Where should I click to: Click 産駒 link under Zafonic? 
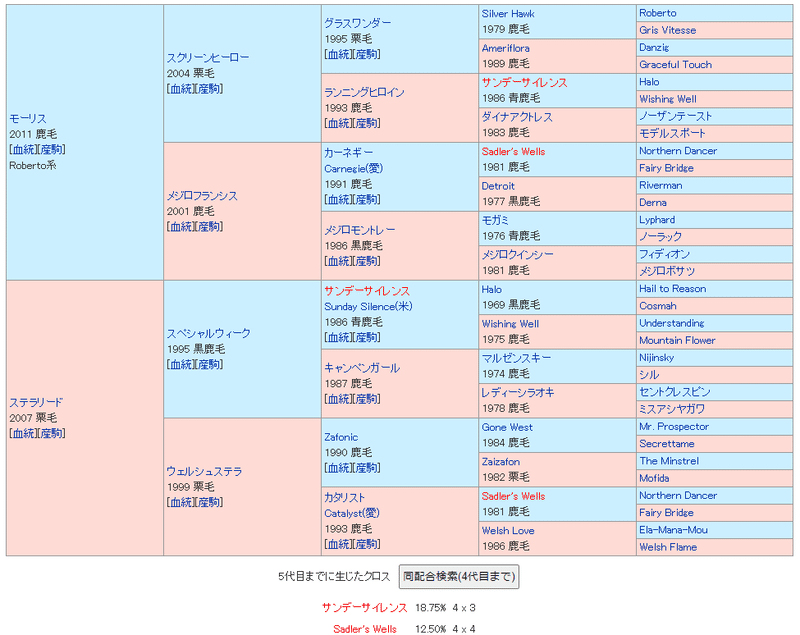(x=366, y=468)
